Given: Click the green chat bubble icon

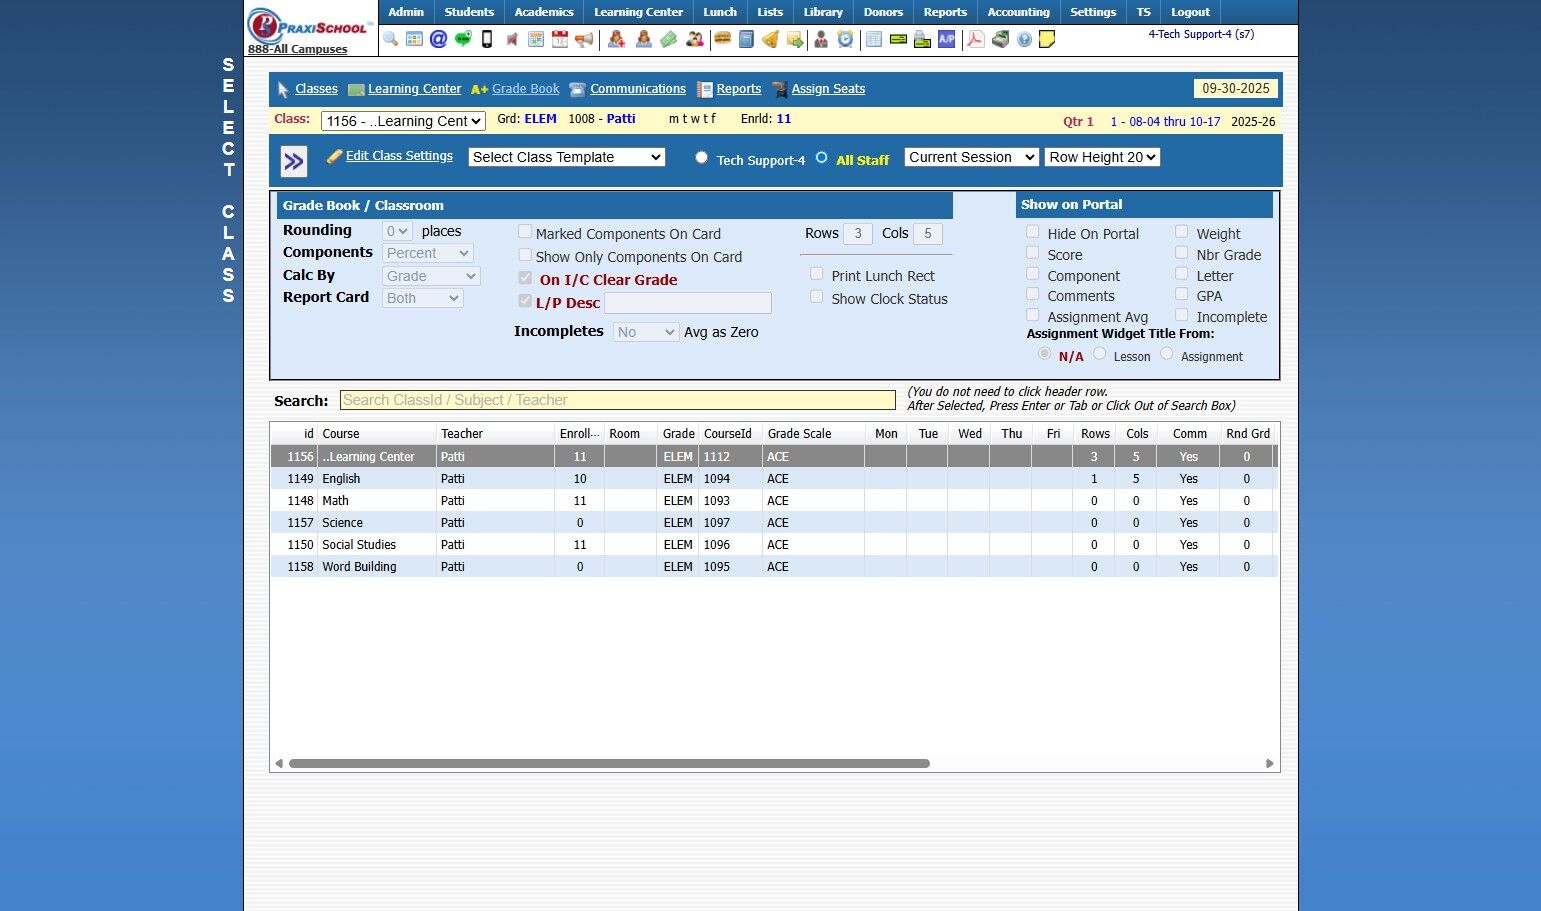Looking at the screenshot, I should tap(462, 39).
